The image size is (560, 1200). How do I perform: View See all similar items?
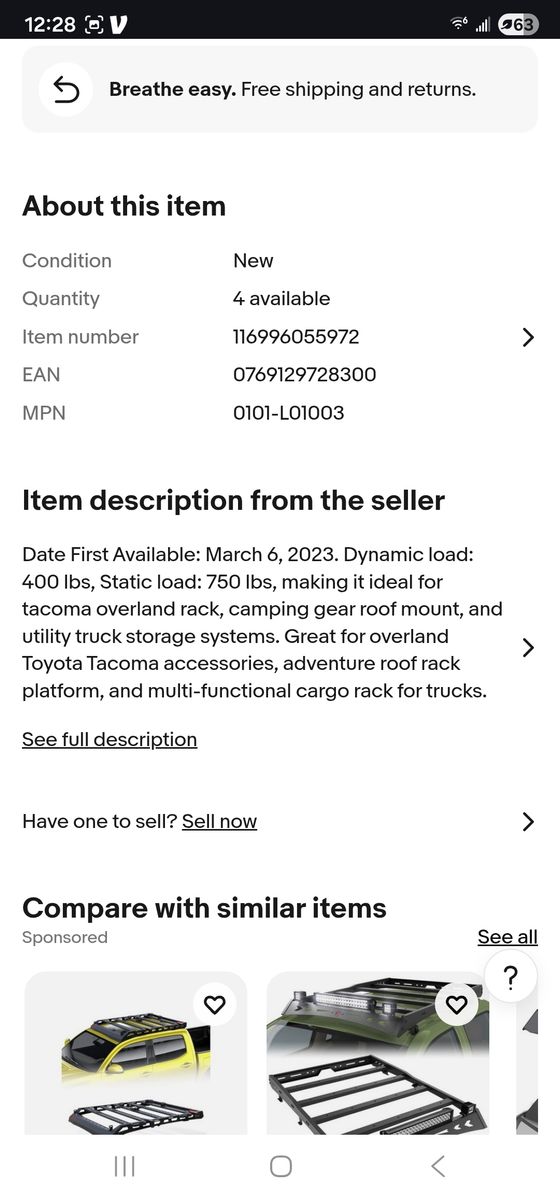[507, 937]
